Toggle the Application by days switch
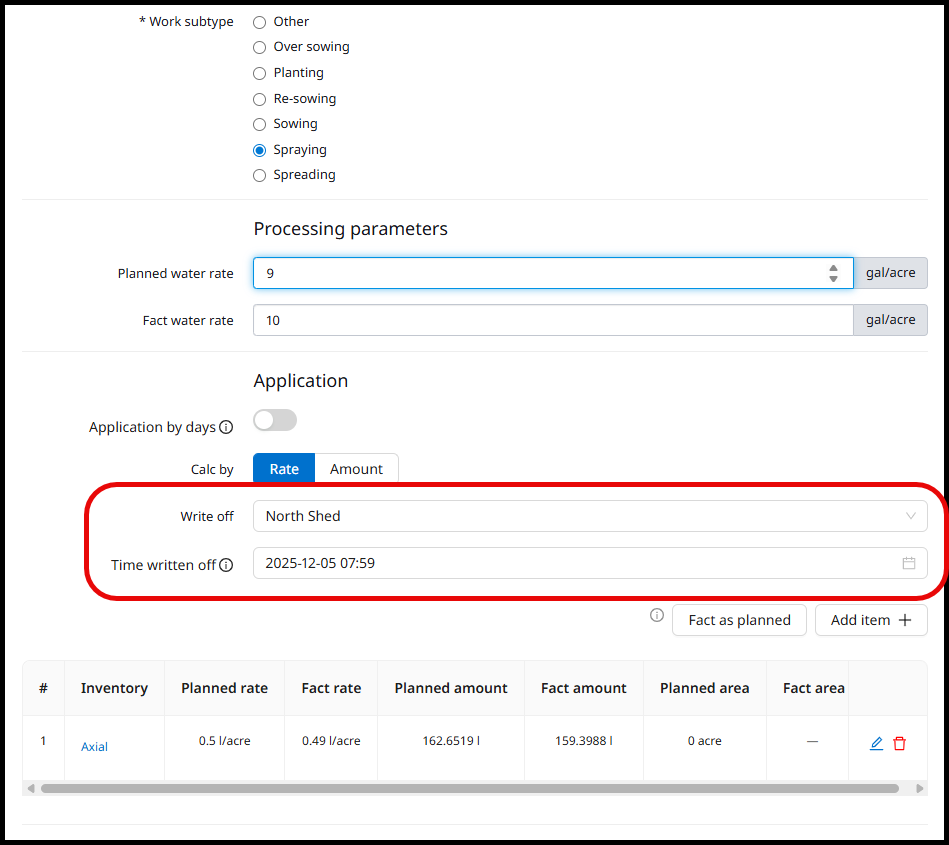This screenshot has height=845, width=949. (x=275, y=421)
